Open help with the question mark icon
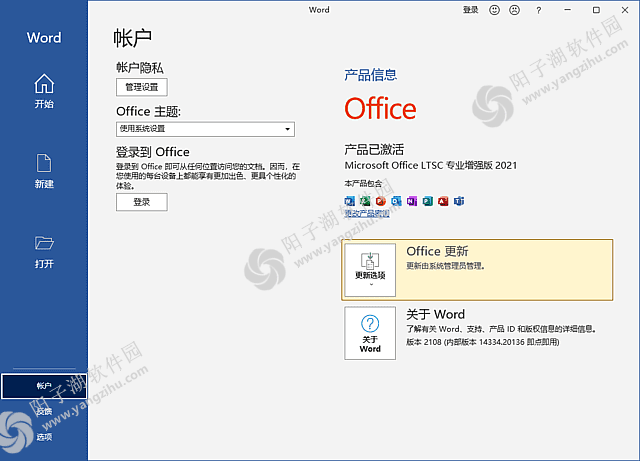The height and width of the screenshot is (461, 640). (x=538, y=10)
